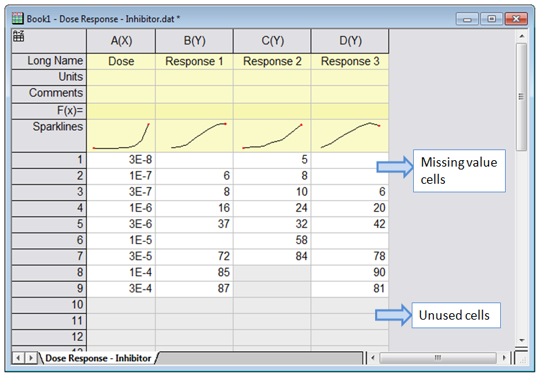Click the horizontal scrollbar left arrow

tap(373, 358)
